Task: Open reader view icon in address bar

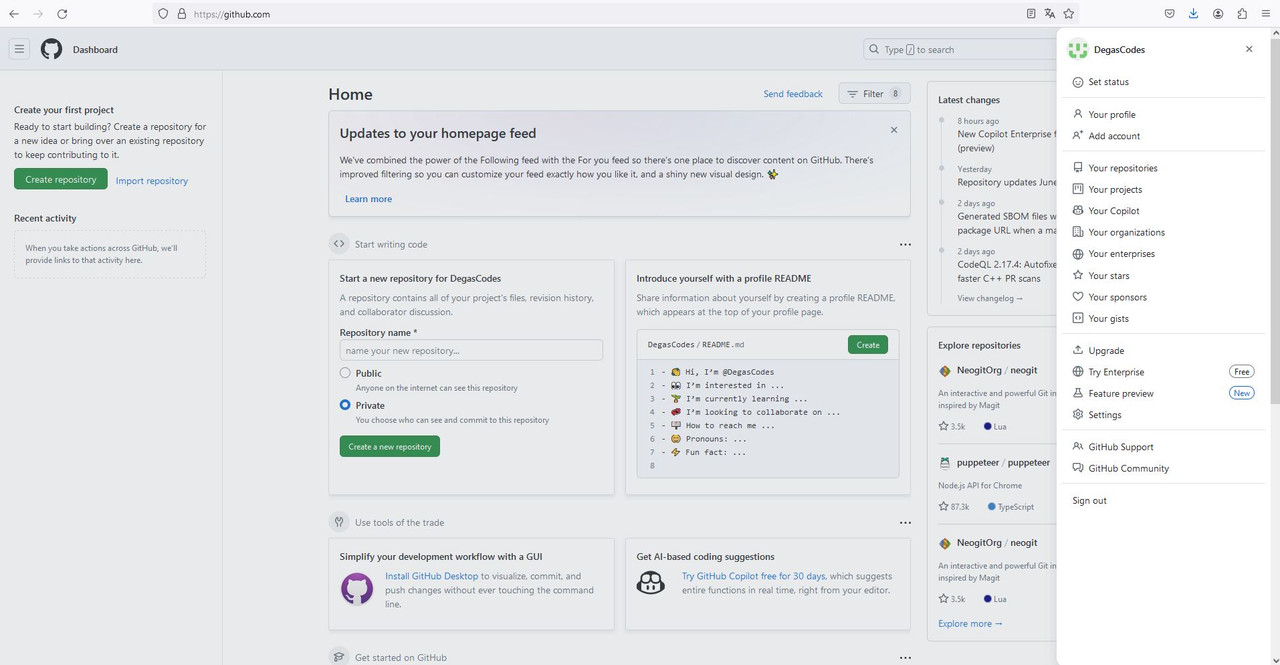Action: [1031, 14]
